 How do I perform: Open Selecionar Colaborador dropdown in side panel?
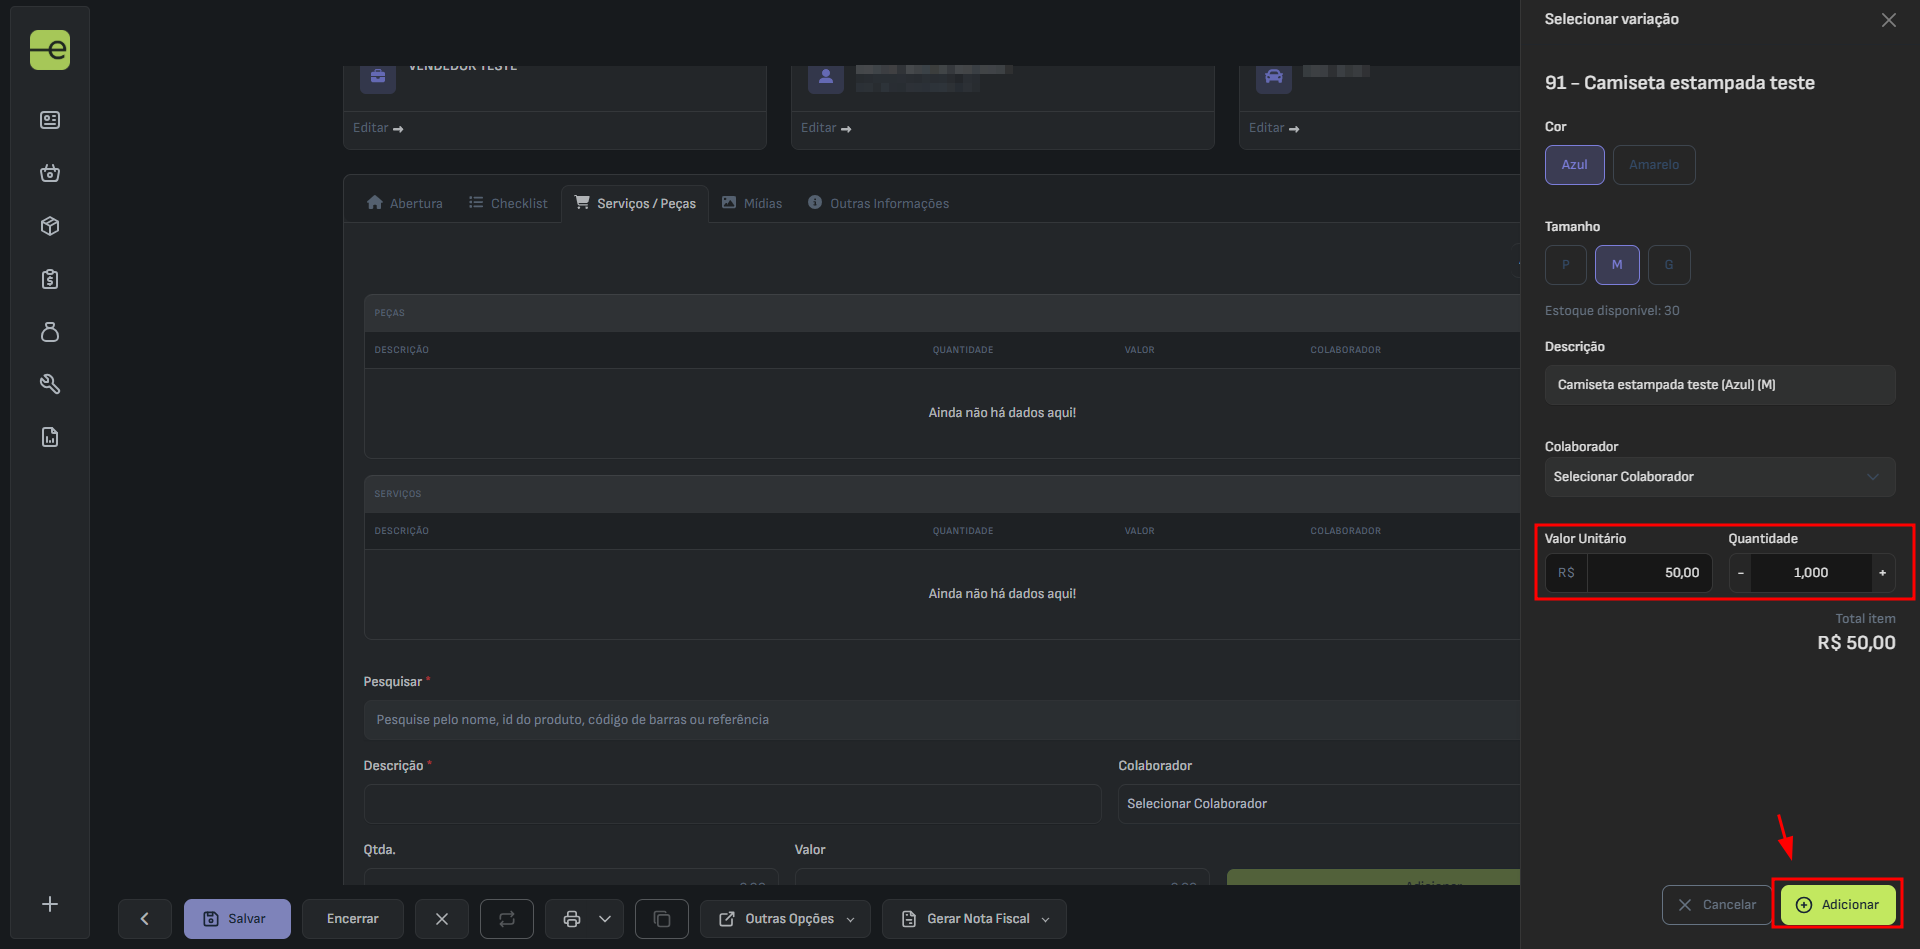tap(1719, 477)
